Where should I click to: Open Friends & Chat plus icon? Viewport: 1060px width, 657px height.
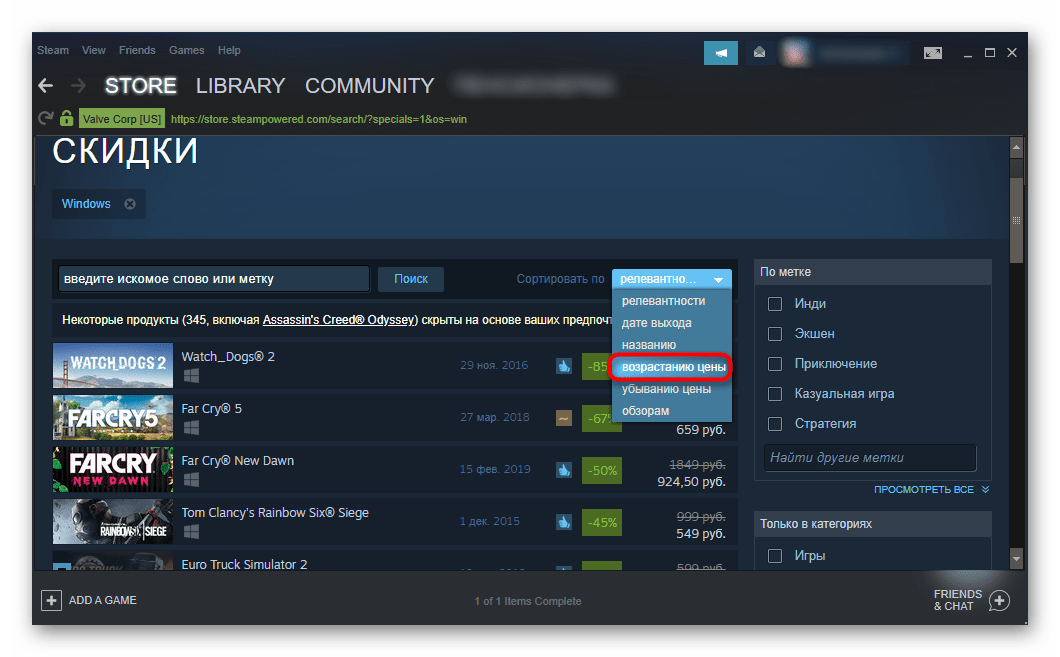tap(998, 600)
